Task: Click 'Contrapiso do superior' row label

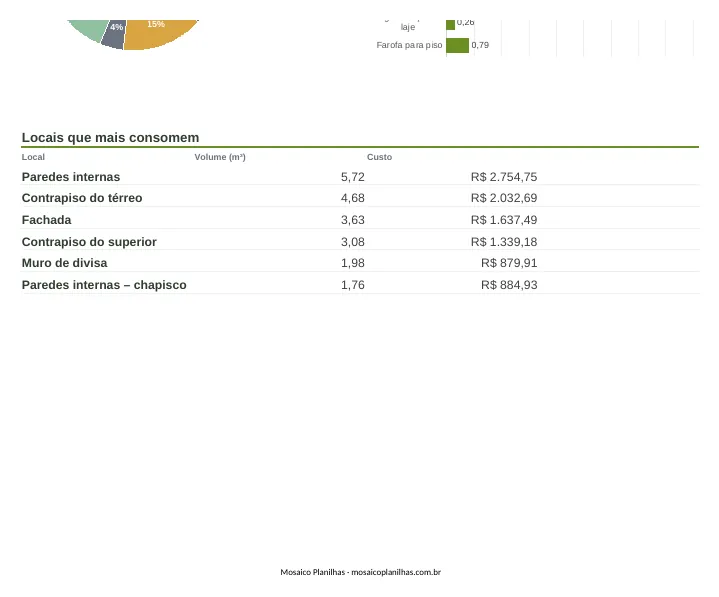Action: 89,242
